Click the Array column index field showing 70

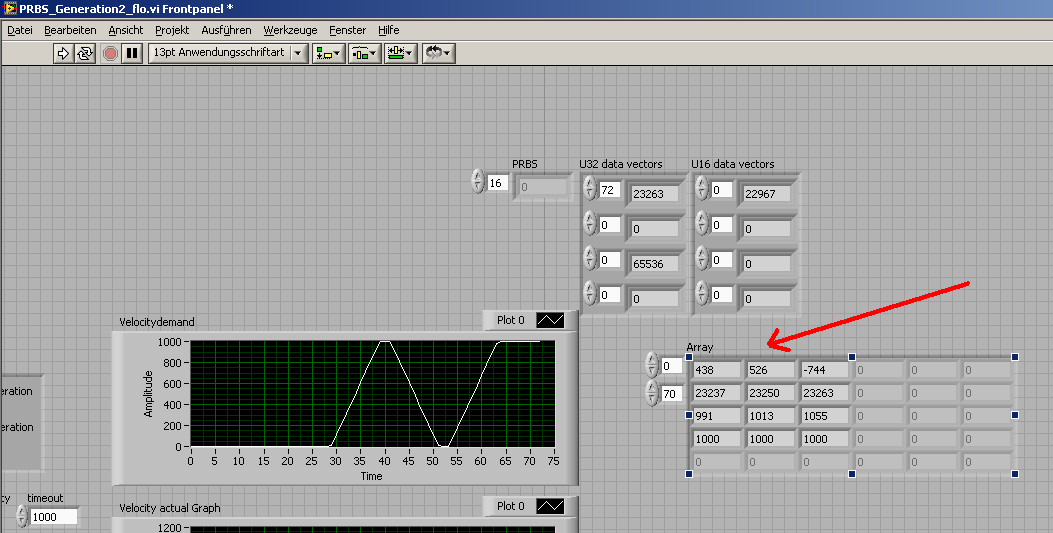pos(671,394)
